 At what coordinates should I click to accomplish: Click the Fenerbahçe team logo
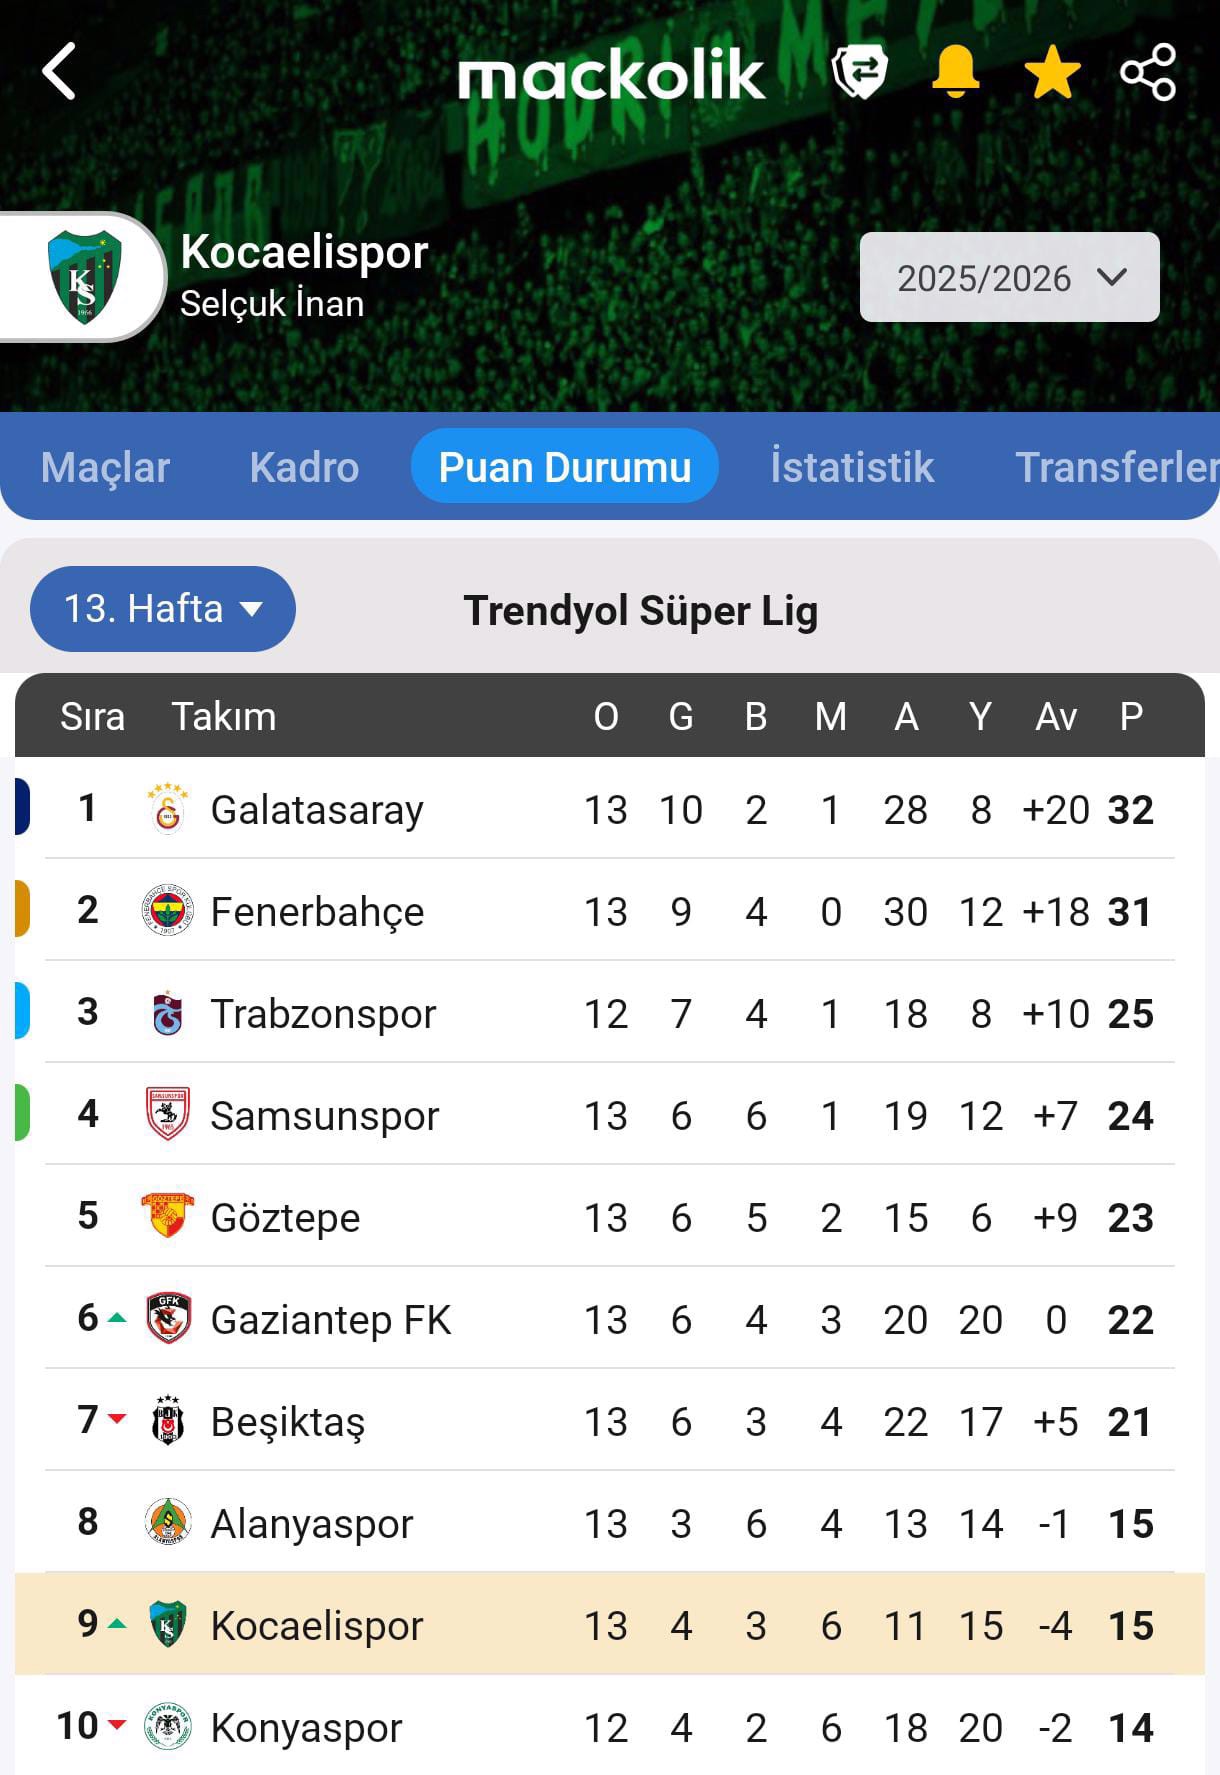click(168, 911)
